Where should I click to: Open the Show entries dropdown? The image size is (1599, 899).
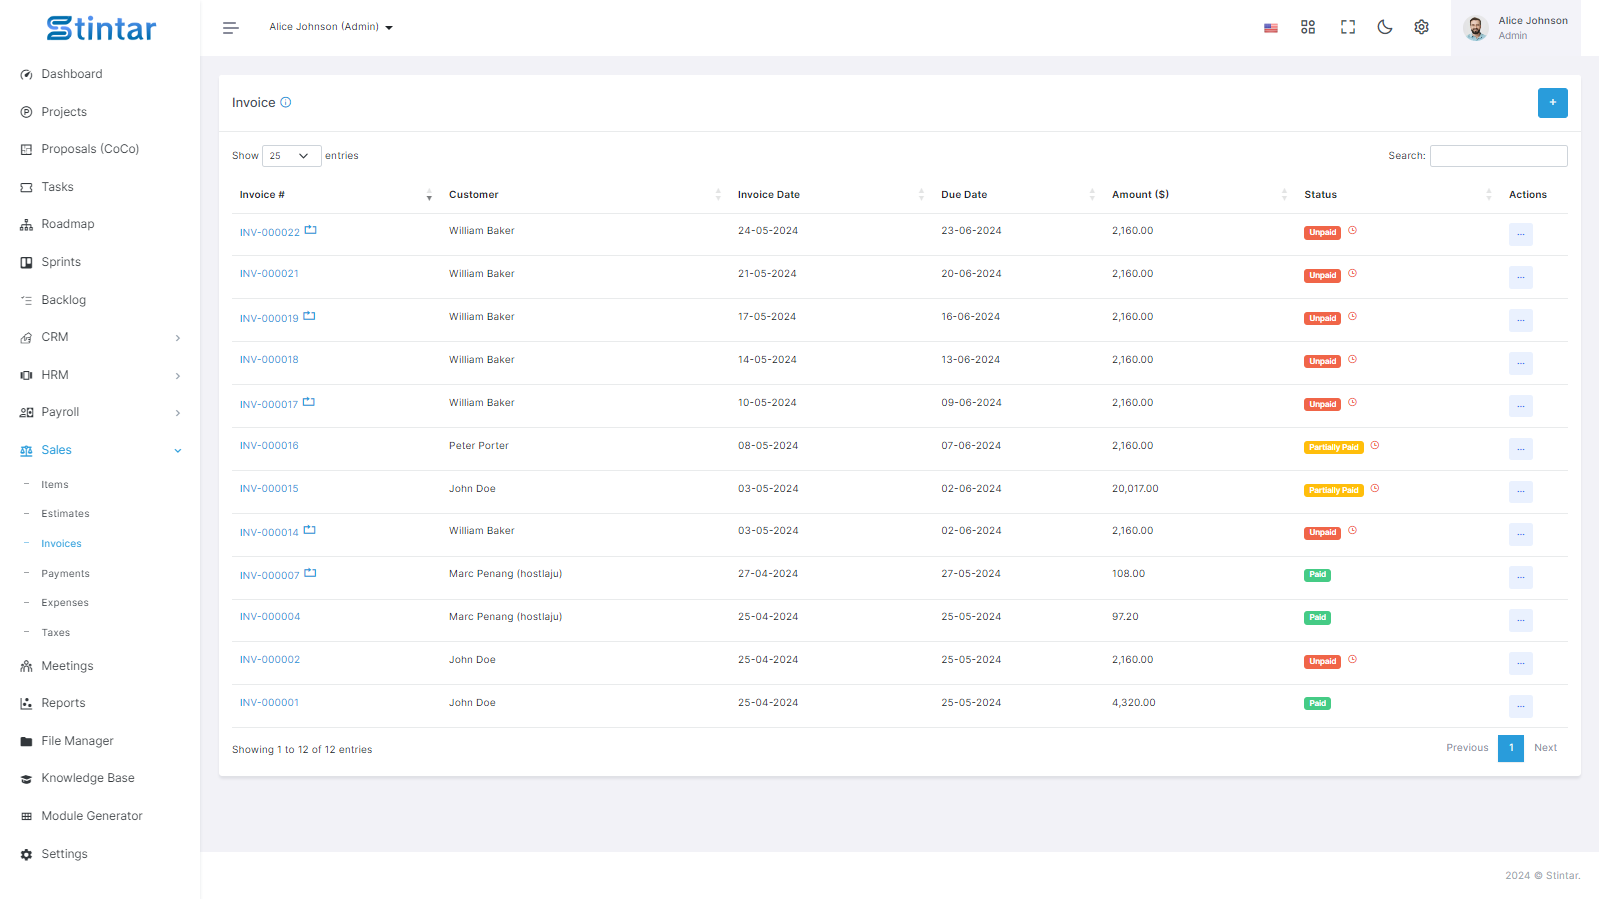pos(291,156)
